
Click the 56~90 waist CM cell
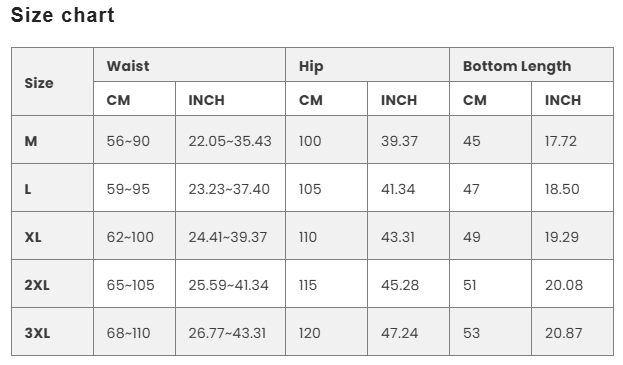[x=134, y=140]
